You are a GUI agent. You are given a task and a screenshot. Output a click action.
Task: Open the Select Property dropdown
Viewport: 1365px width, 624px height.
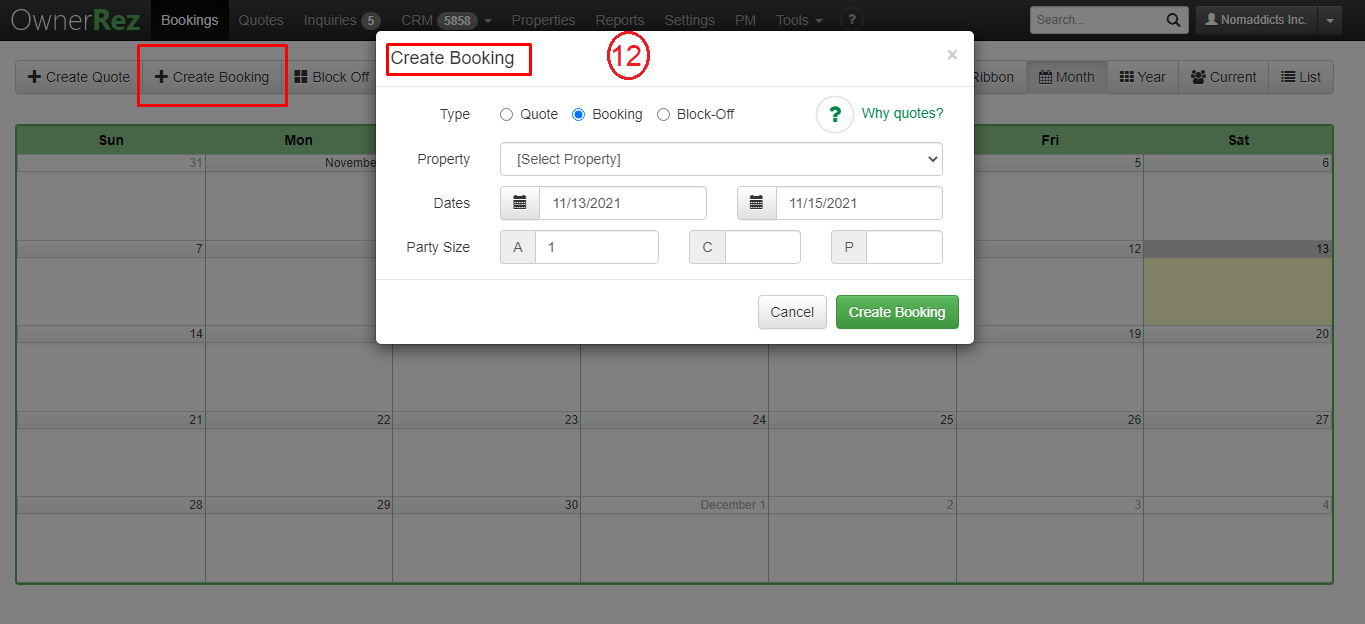pos(721,159)
